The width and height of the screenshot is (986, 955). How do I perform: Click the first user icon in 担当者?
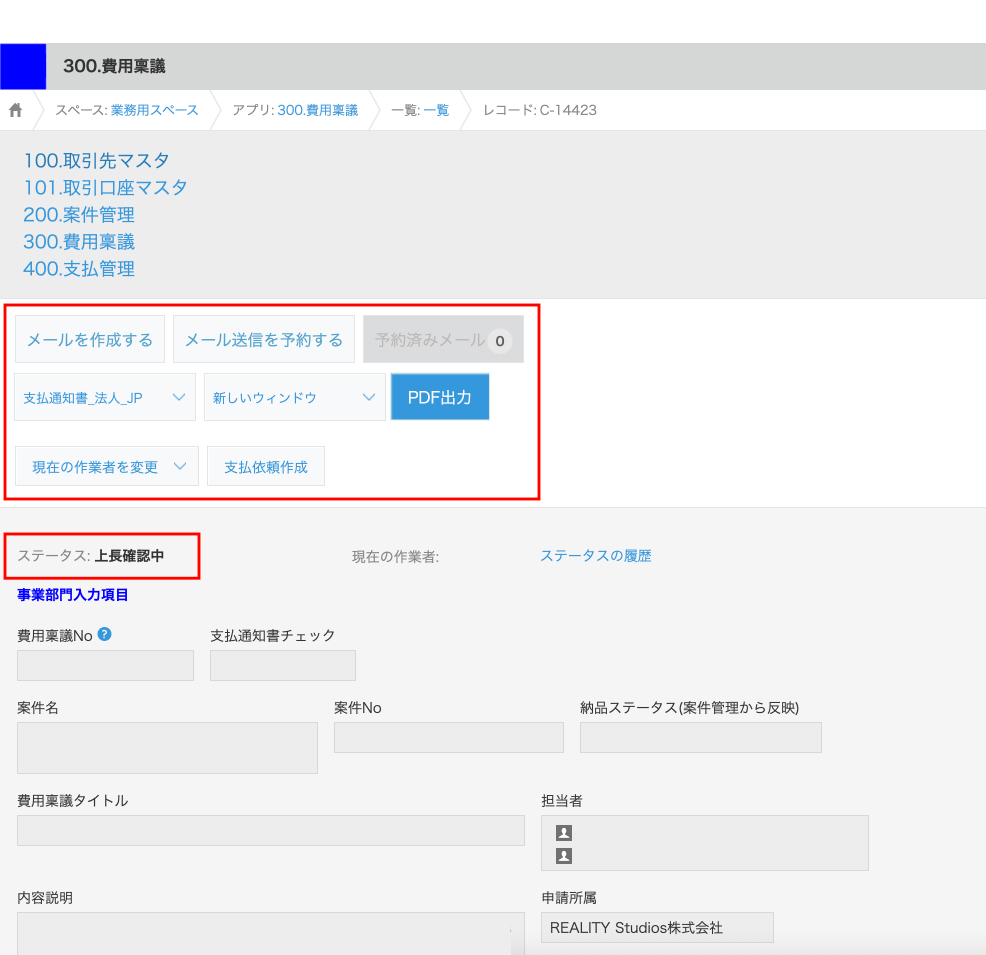[x=564, y=832]
